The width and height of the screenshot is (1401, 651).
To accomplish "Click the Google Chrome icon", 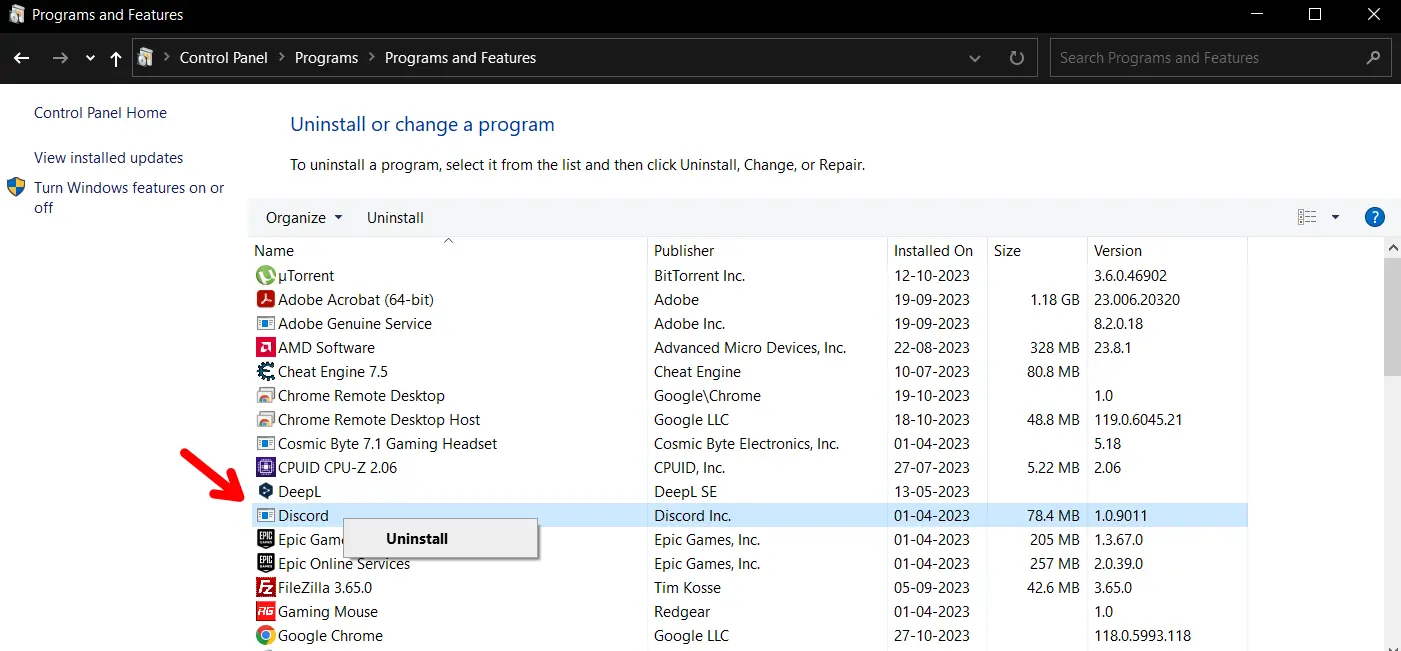I will pyautogui.click(x=265, y=635).
